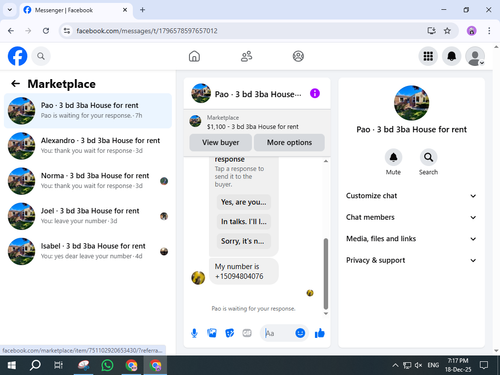Open the account profile avatar menu
Screen dimensions: 500x375
coord(475,56)
